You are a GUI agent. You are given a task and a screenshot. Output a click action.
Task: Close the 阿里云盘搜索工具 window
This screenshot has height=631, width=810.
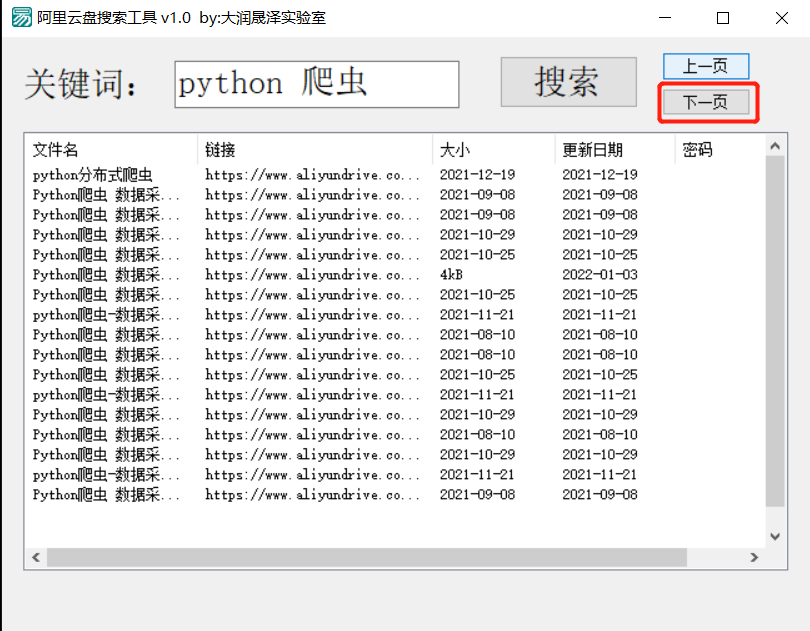(782, 18)
